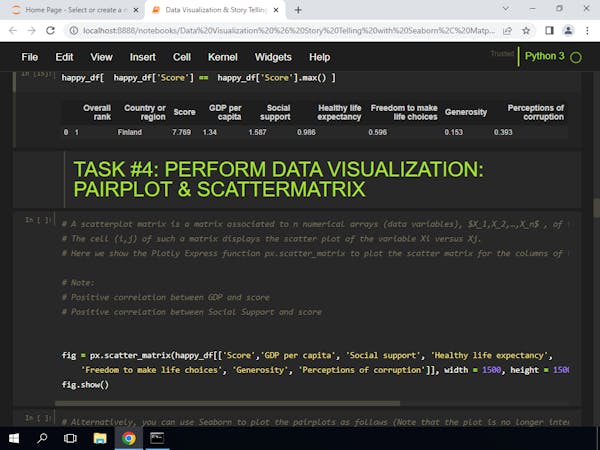Click the happy_df Score max code line
600x450 pixels.
(x=199, y=78)
